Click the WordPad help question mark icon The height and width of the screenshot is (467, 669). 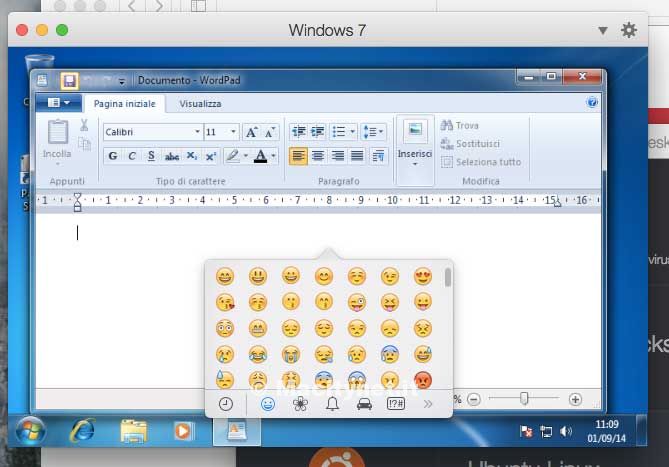[x=592, y=102]
